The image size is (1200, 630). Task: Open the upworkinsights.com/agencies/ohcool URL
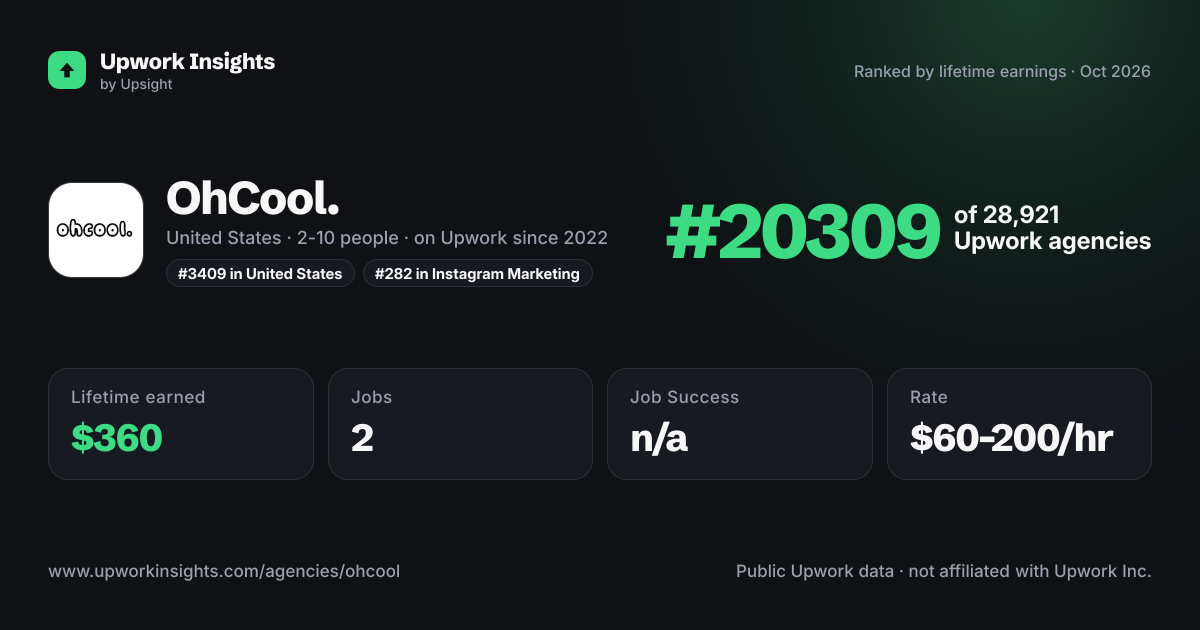tap(224, 572)
